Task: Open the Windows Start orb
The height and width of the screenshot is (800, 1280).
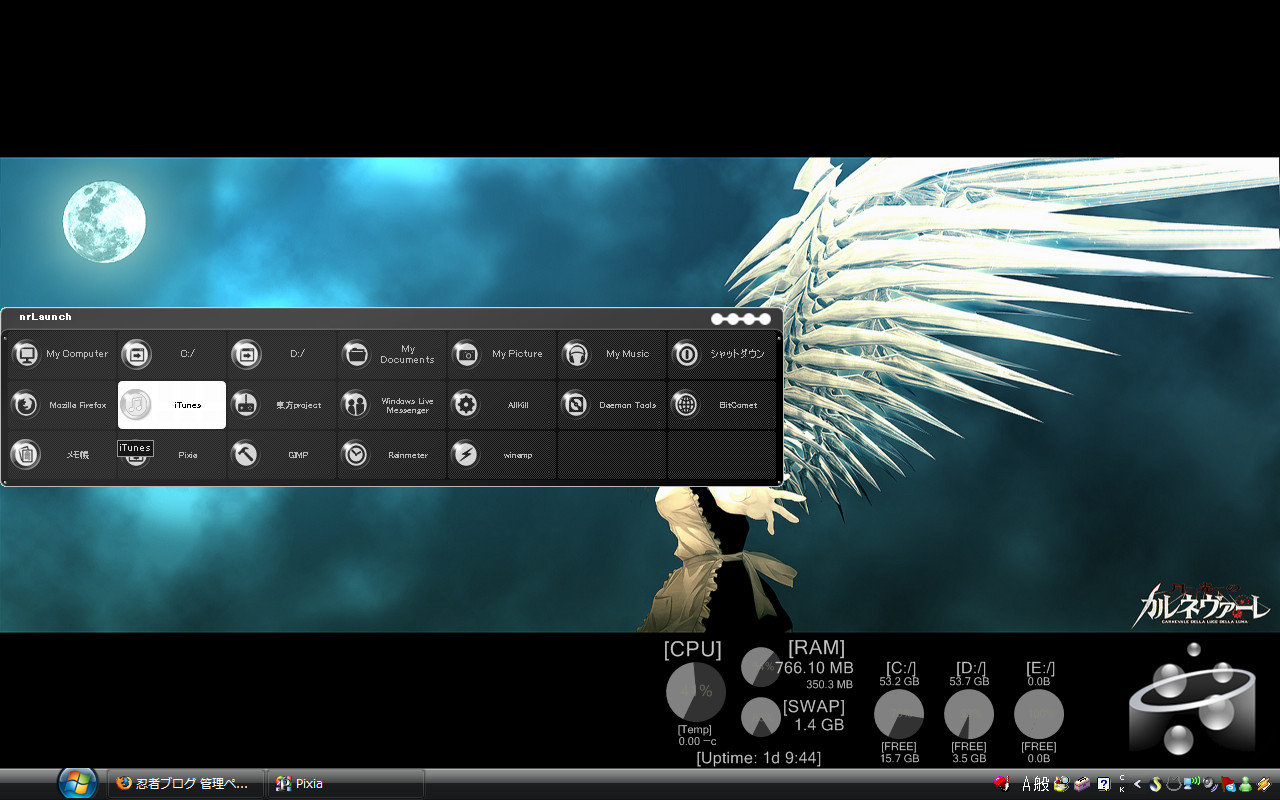Action: tap(77, 783)
